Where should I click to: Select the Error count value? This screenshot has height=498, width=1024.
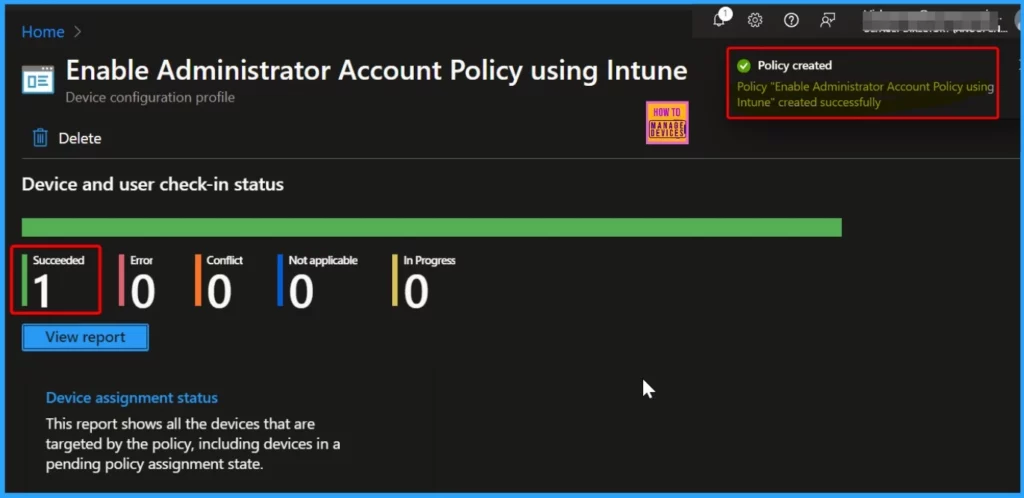pyautogui.click(x=142, y=291)
